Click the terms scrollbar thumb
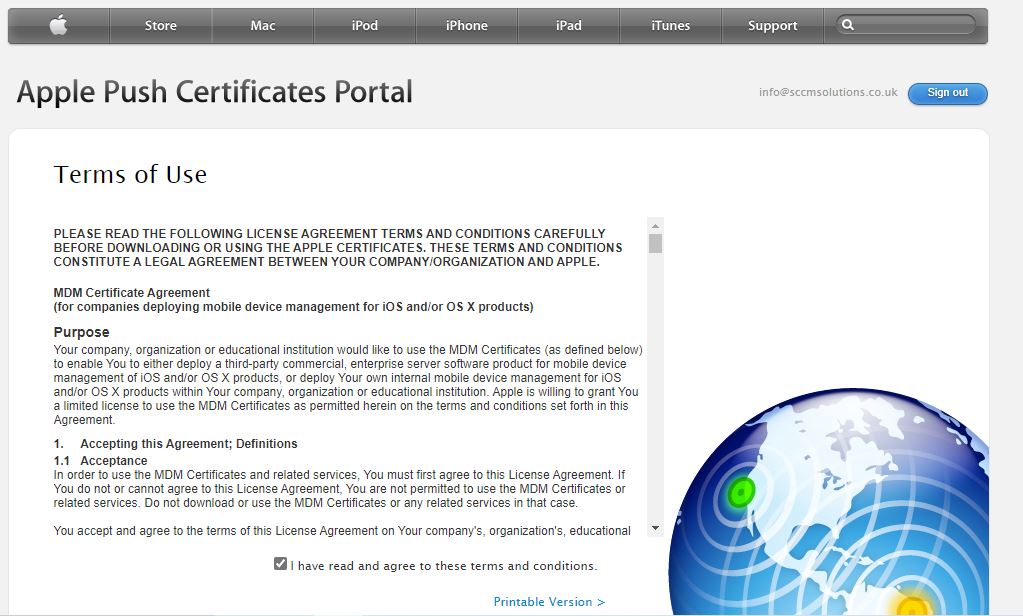Viewport: 1023px width, 616px height. pyautogui.click(x=655, y=243)
